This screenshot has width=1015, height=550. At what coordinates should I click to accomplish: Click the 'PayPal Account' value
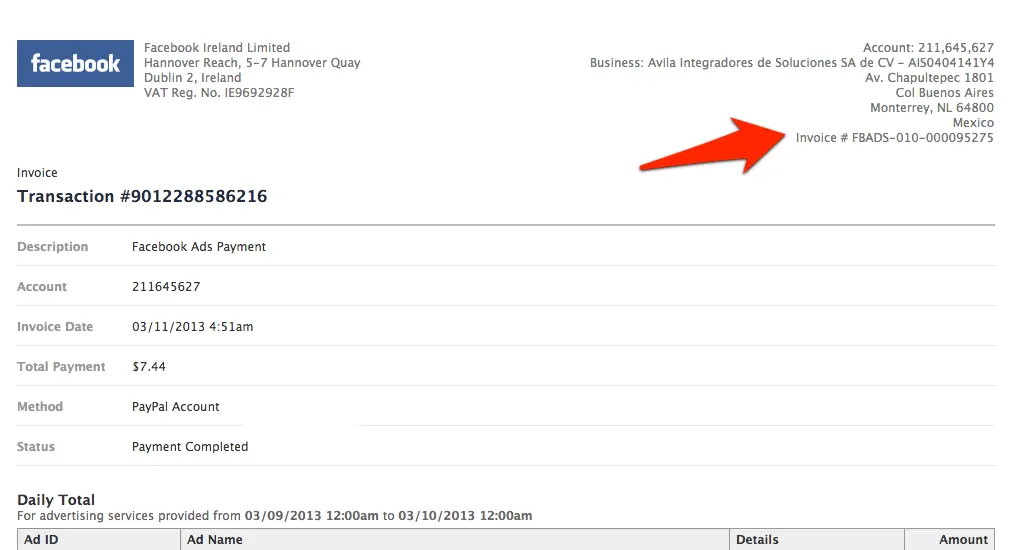pyautogui.click(x=175, y=406)
